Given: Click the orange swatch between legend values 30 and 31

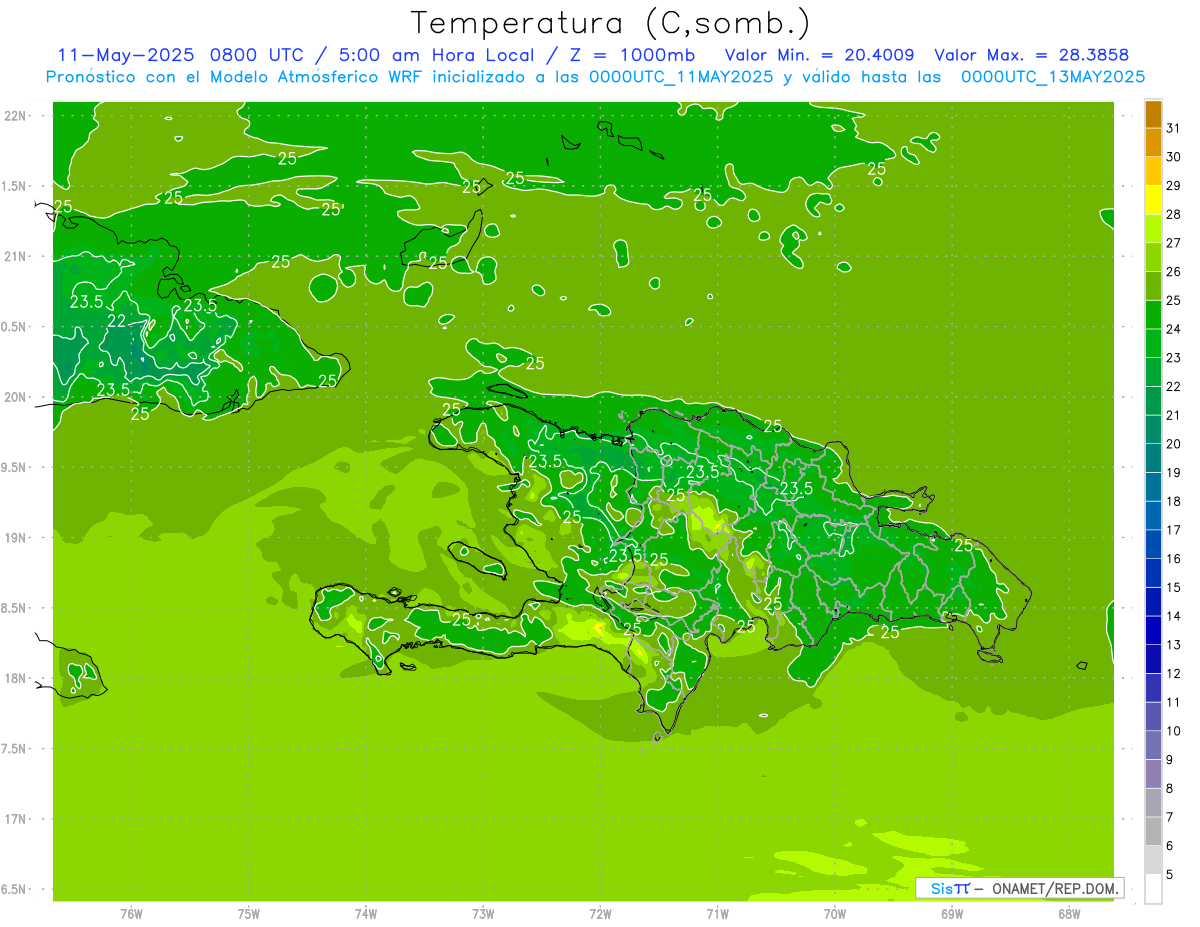Looking at the screenshot, I should click(x=1153, y=142).
